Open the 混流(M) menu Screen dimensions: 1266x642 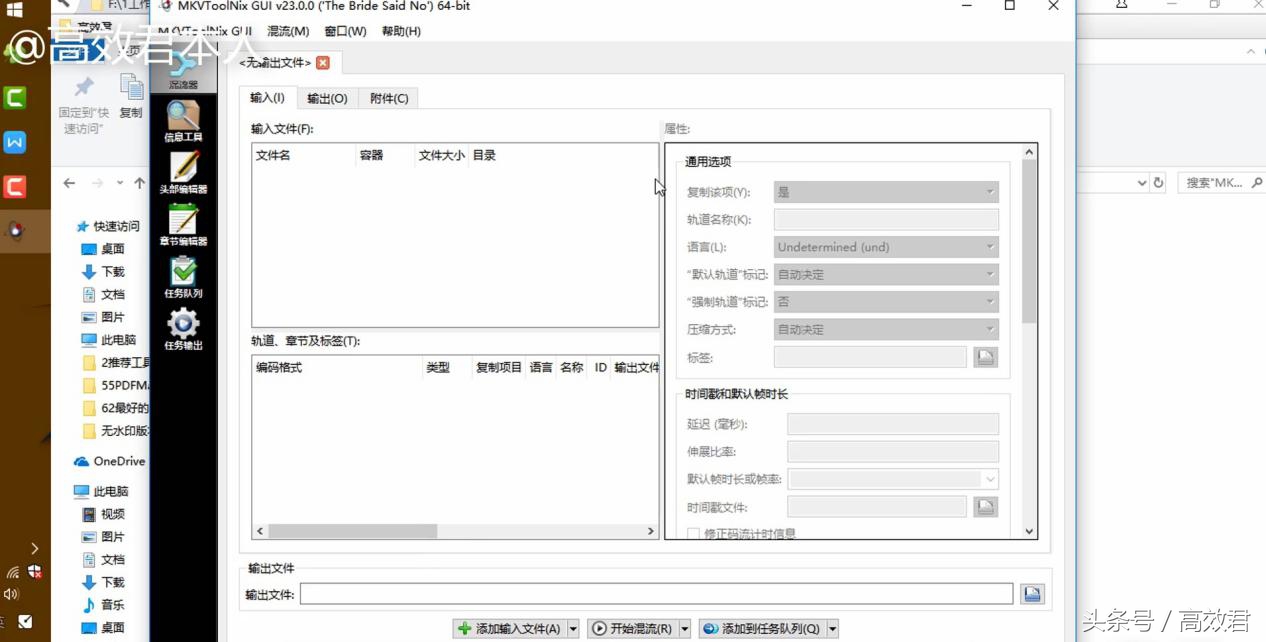pyautogui.click(x=287, y=30)
